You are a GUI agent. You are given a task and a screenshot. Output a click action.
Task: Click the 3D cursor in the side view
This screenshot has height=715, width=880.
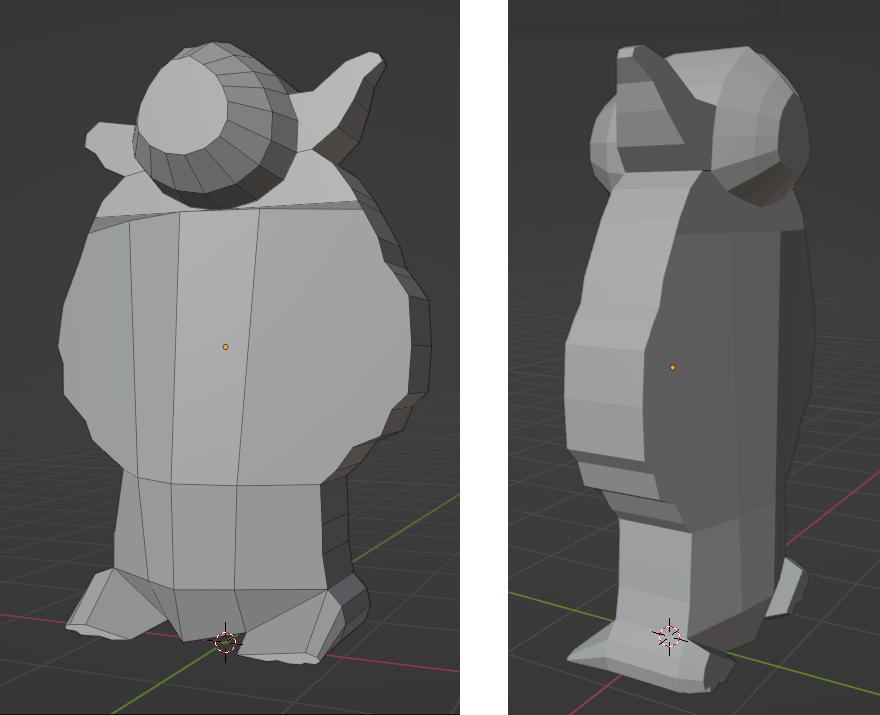[668, 635]
